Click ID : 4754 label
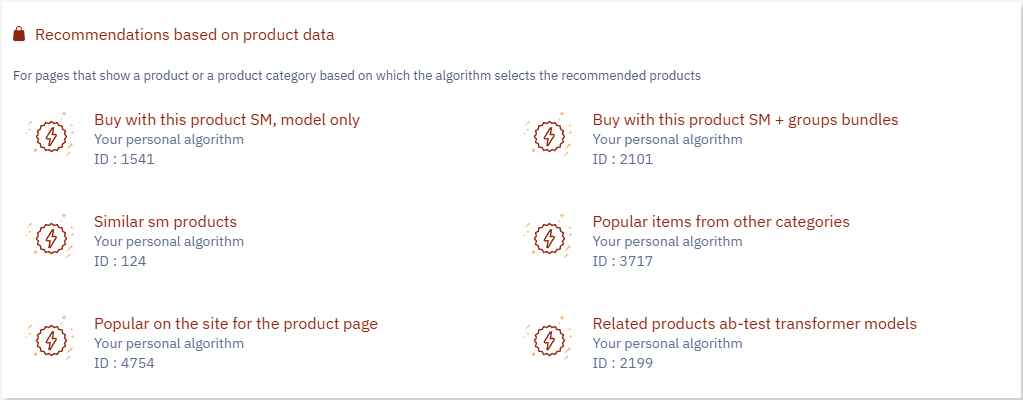The height and width of the screenshot is (400, 1023). [x=125, y=363]
